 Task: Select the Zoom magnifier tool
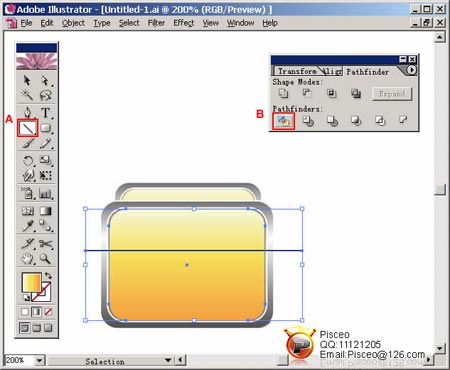[45, 258]
